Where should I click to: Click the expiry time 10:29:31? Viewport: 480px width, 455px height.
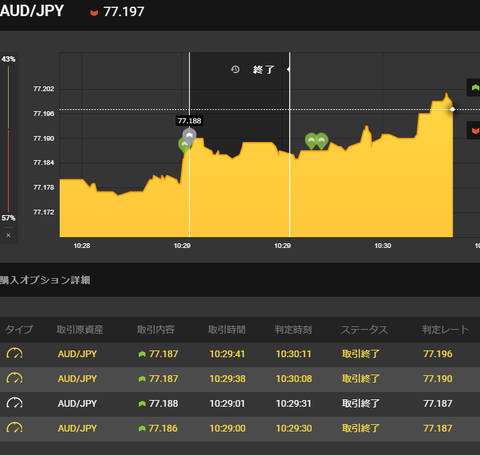click(x=294, y=404)
